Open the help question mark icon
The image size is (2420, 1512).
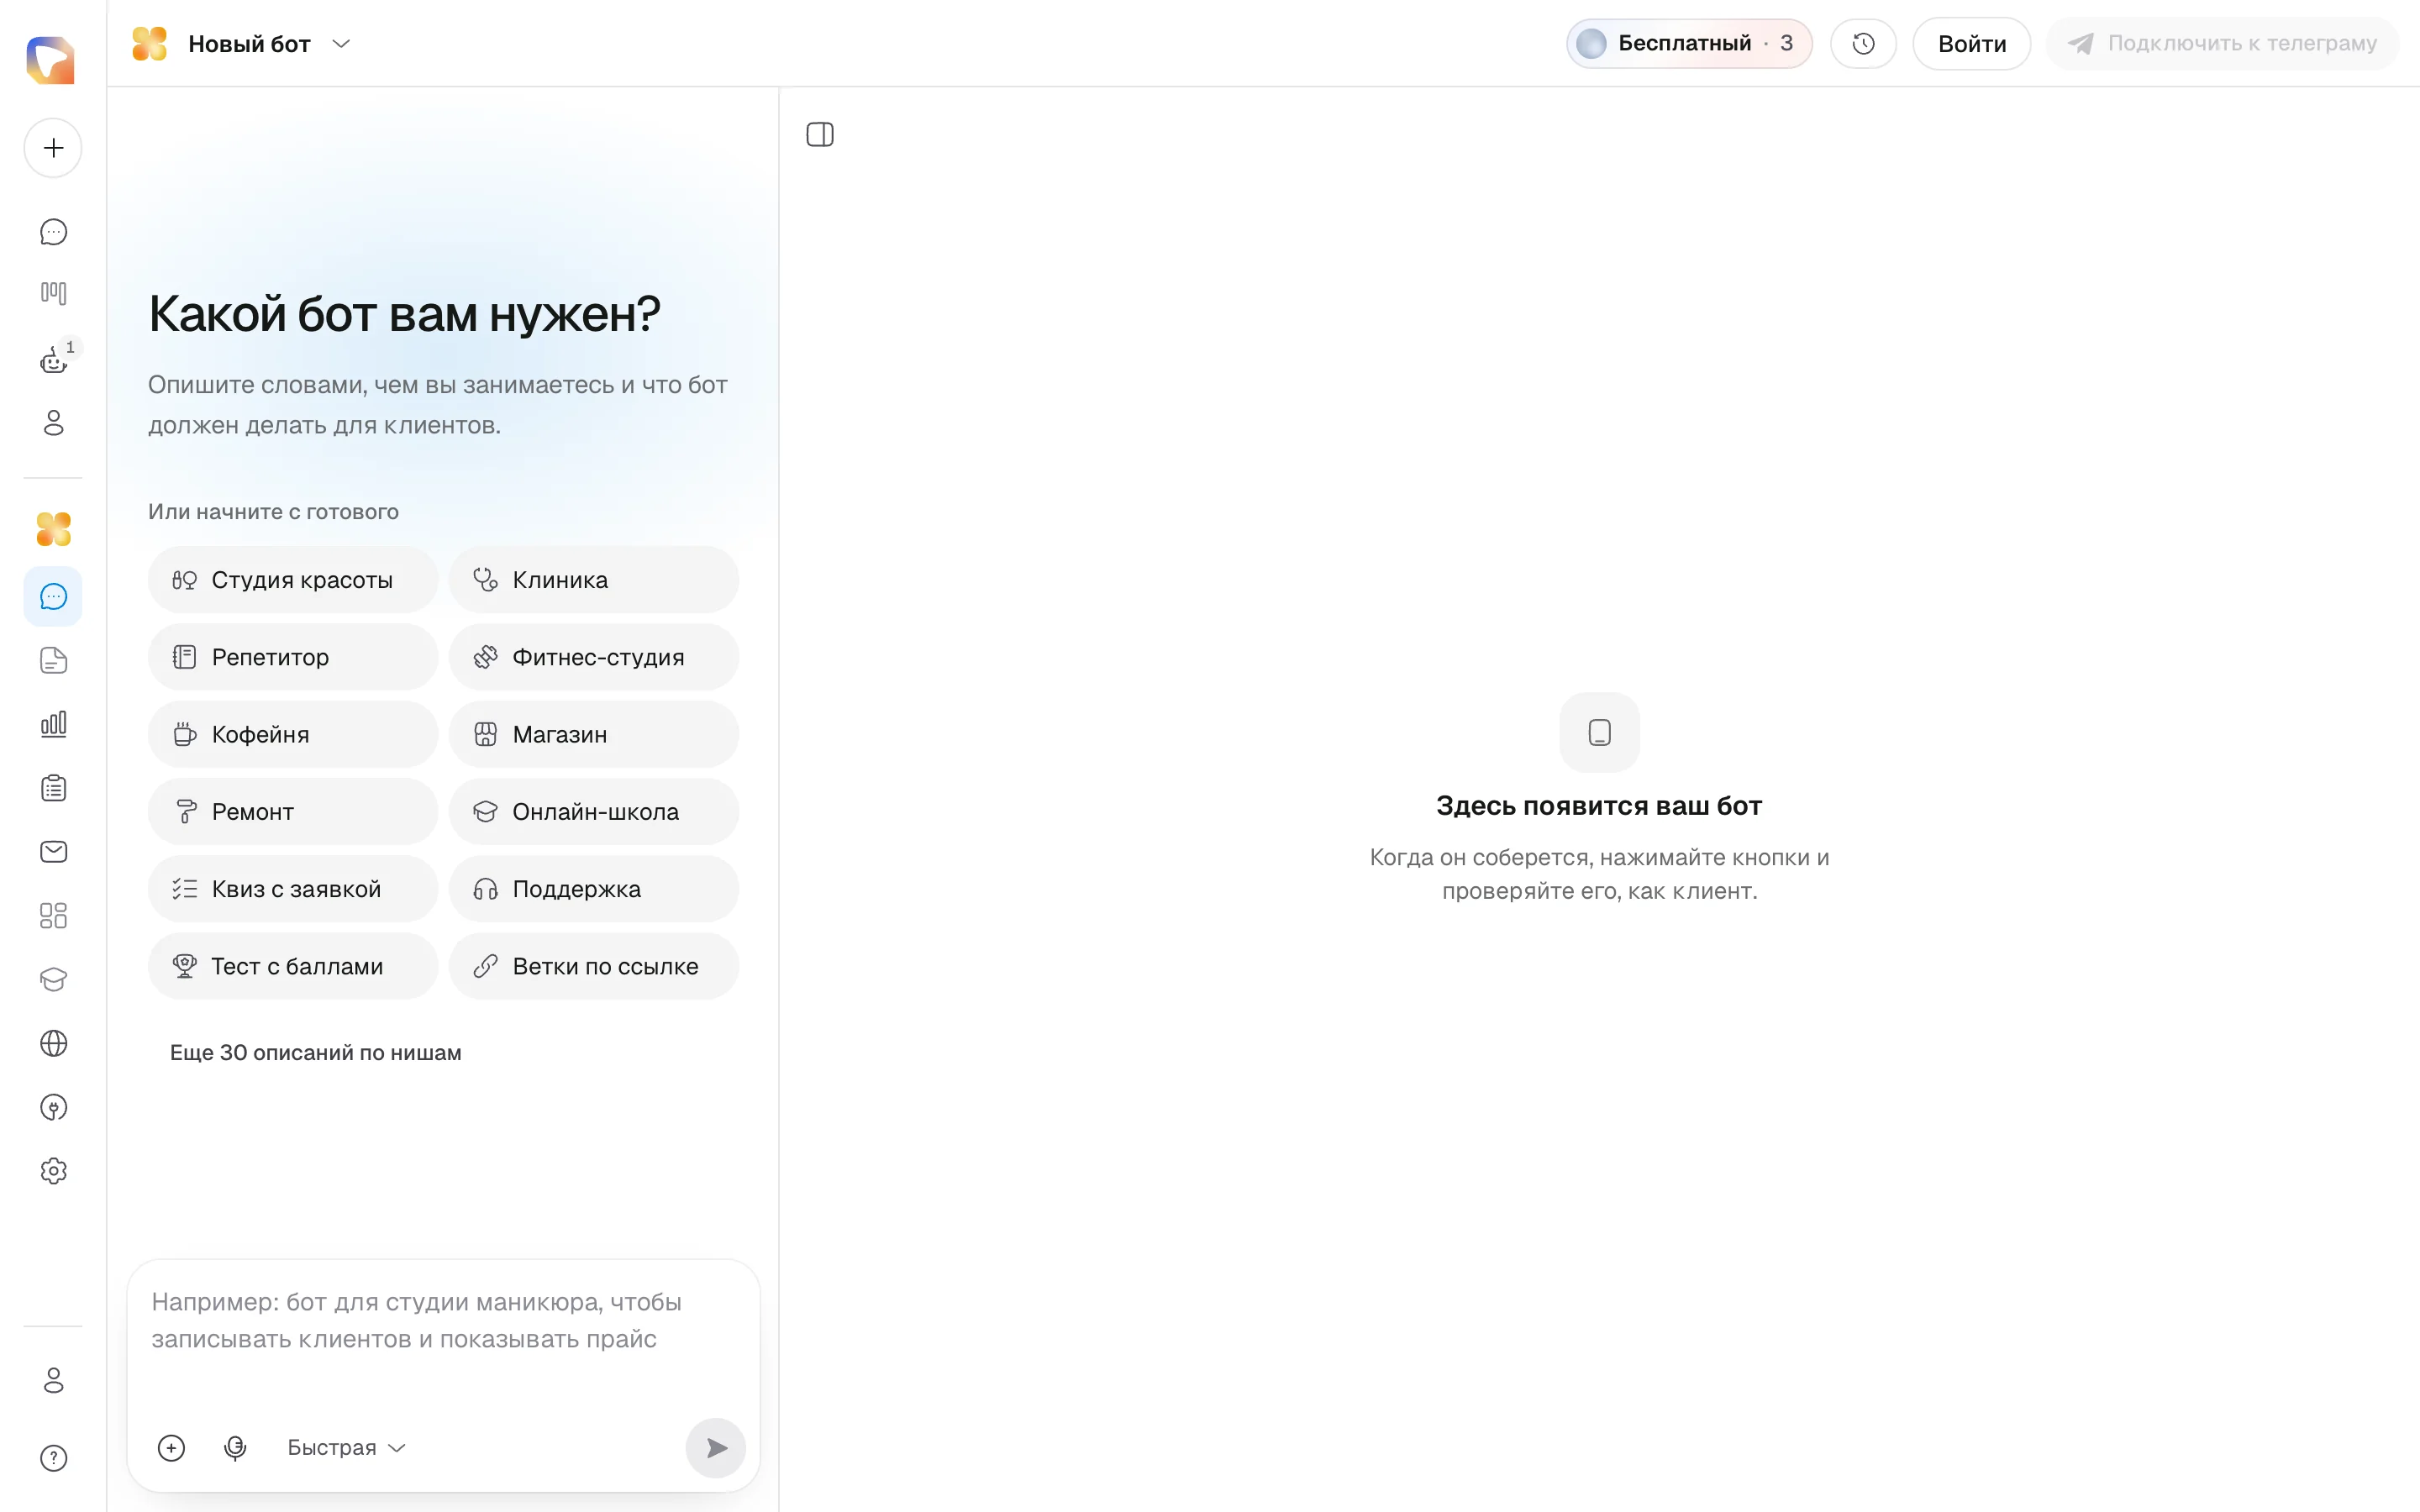pos(53,1459)
